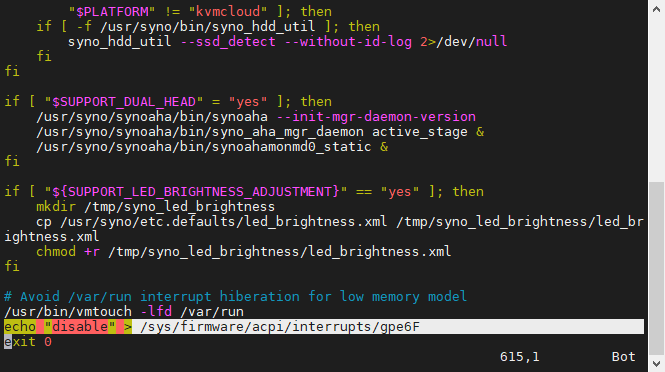This screenshot has height=372, width=665.
Task: Click "--init-mgr-daemon-version" flag
Action: (x=376, y=117)
